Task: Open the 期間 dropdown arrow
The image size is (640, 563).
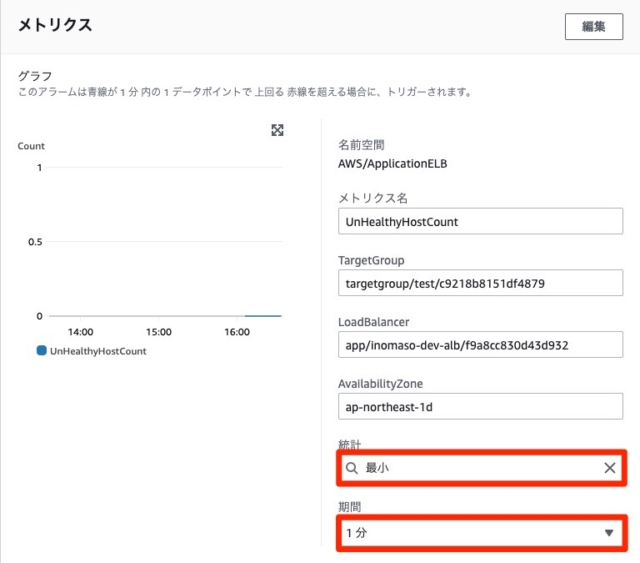Action: click(609, 533)
